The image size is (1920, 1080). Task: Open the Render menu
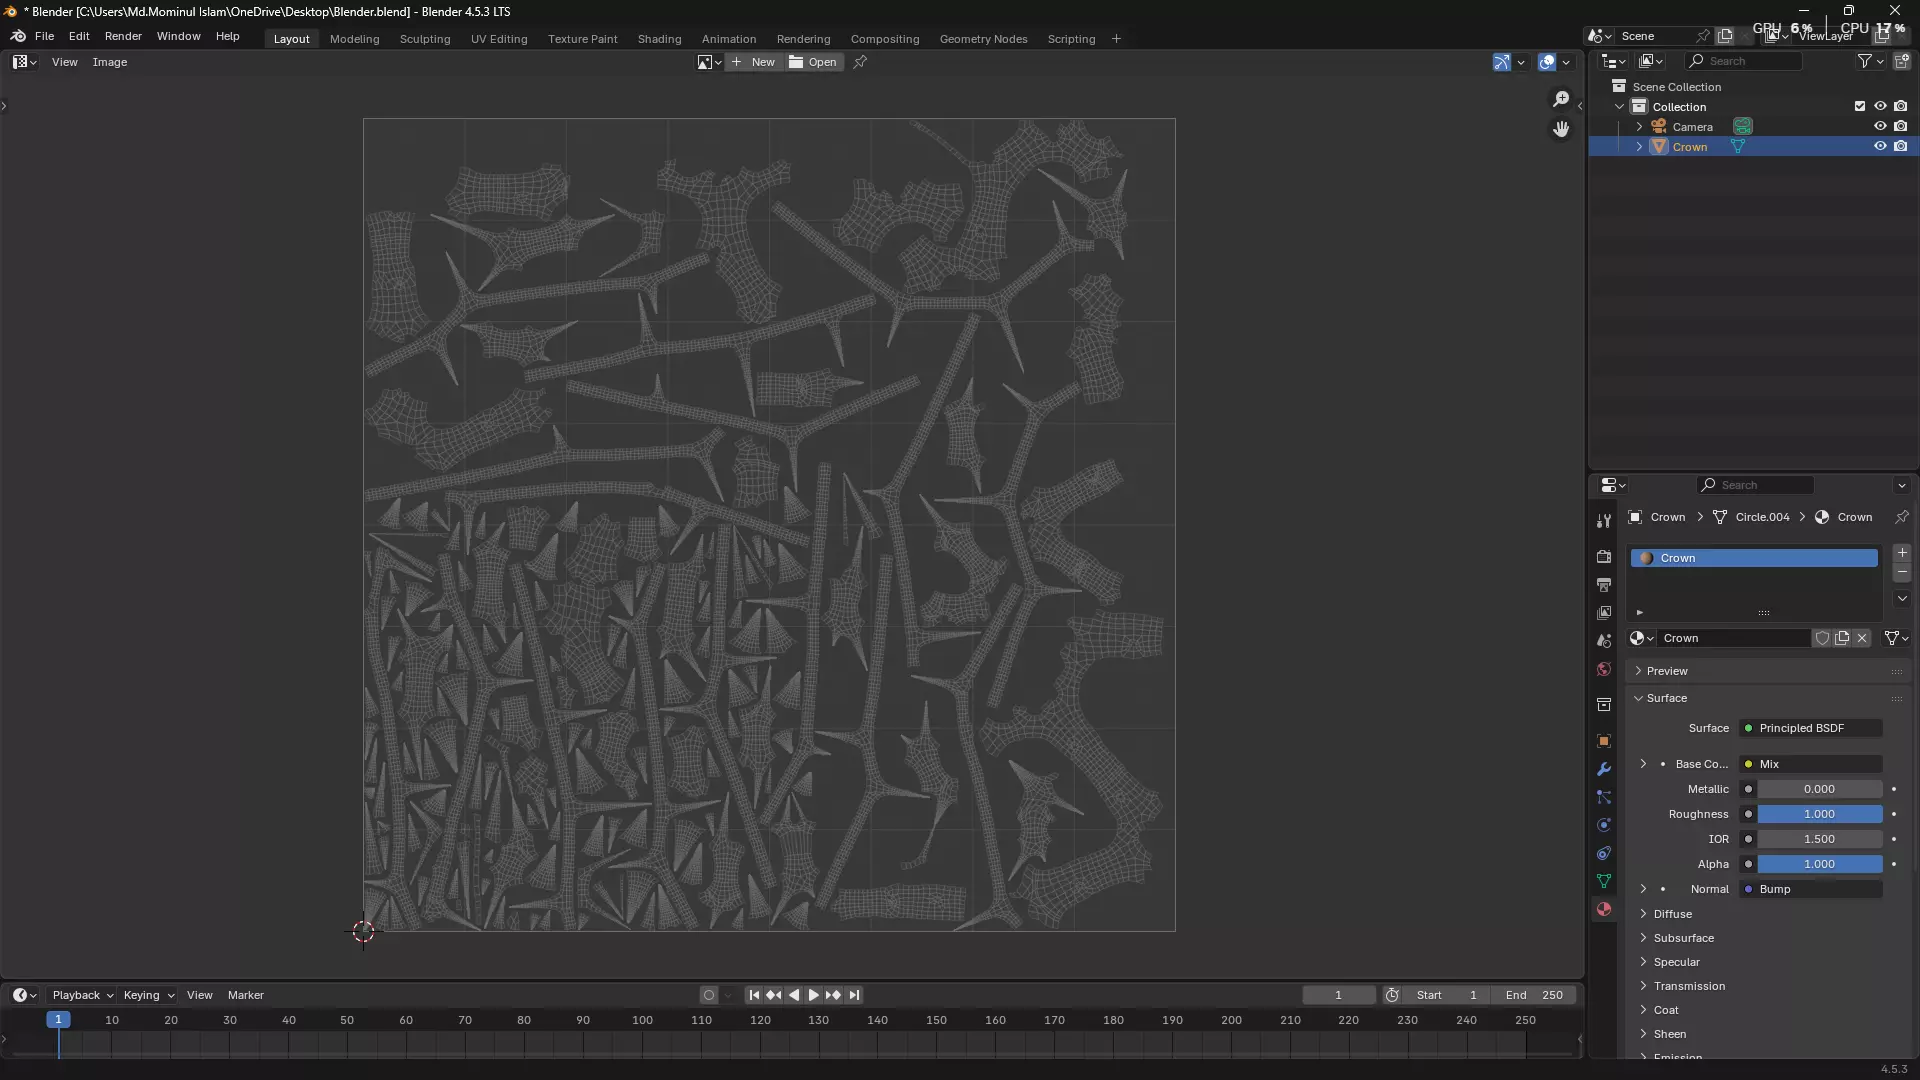click(123, 36)
